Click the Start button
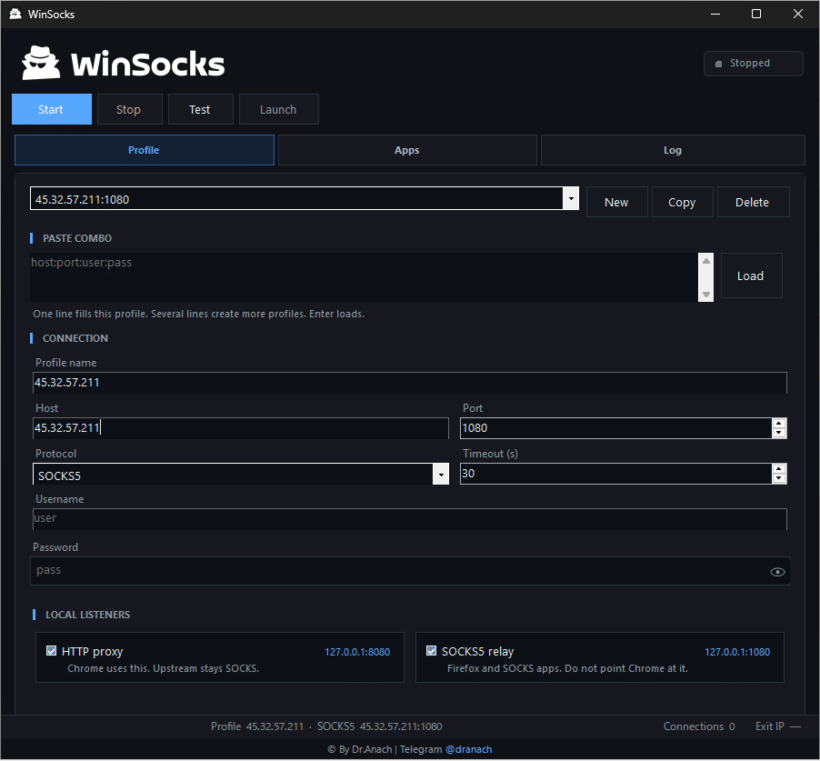The image size is (820, 761). 51,109
